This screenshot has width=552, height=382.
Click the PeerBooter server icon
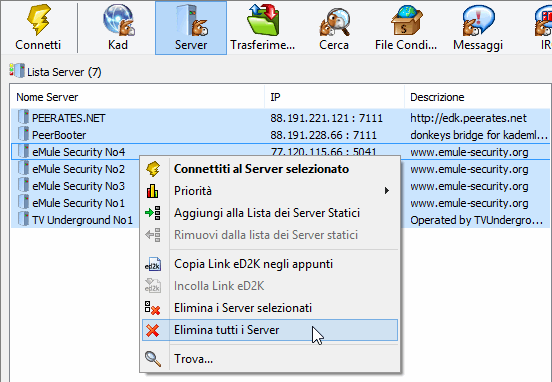(24, 134)
